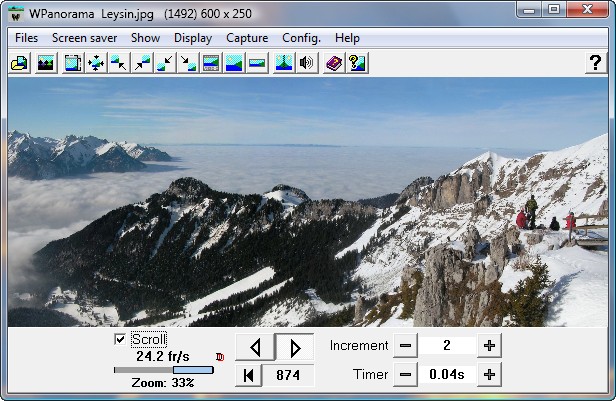Open the purple help book icon
This screenshot has height=401, width=616.
(334, 63)
